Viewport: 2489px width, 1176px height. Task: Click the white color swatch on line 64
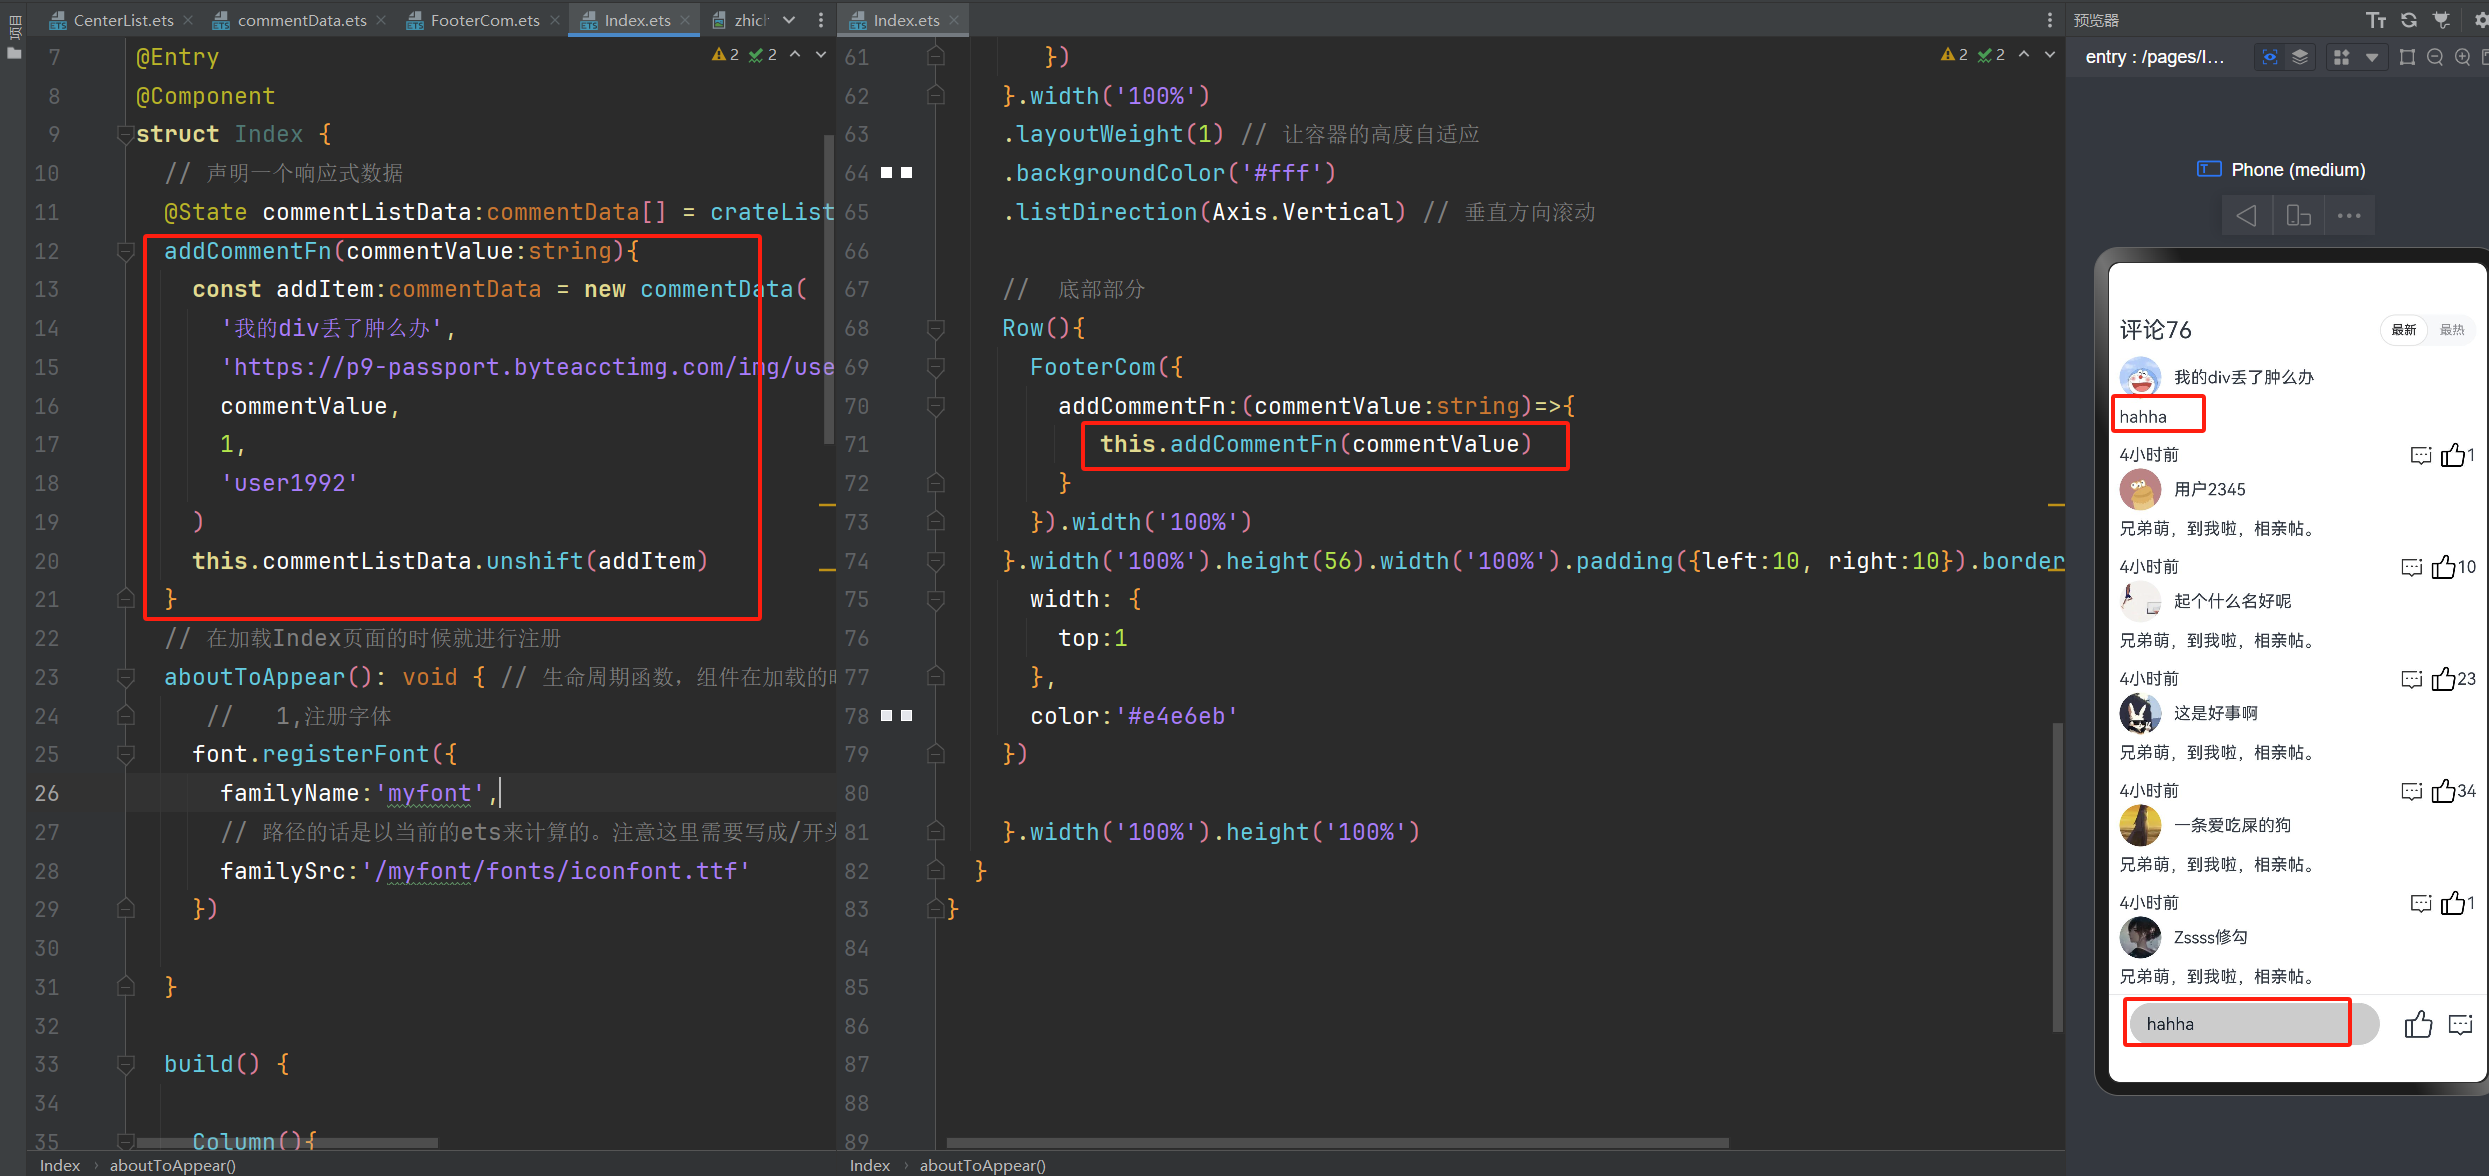tap(887, 173)
